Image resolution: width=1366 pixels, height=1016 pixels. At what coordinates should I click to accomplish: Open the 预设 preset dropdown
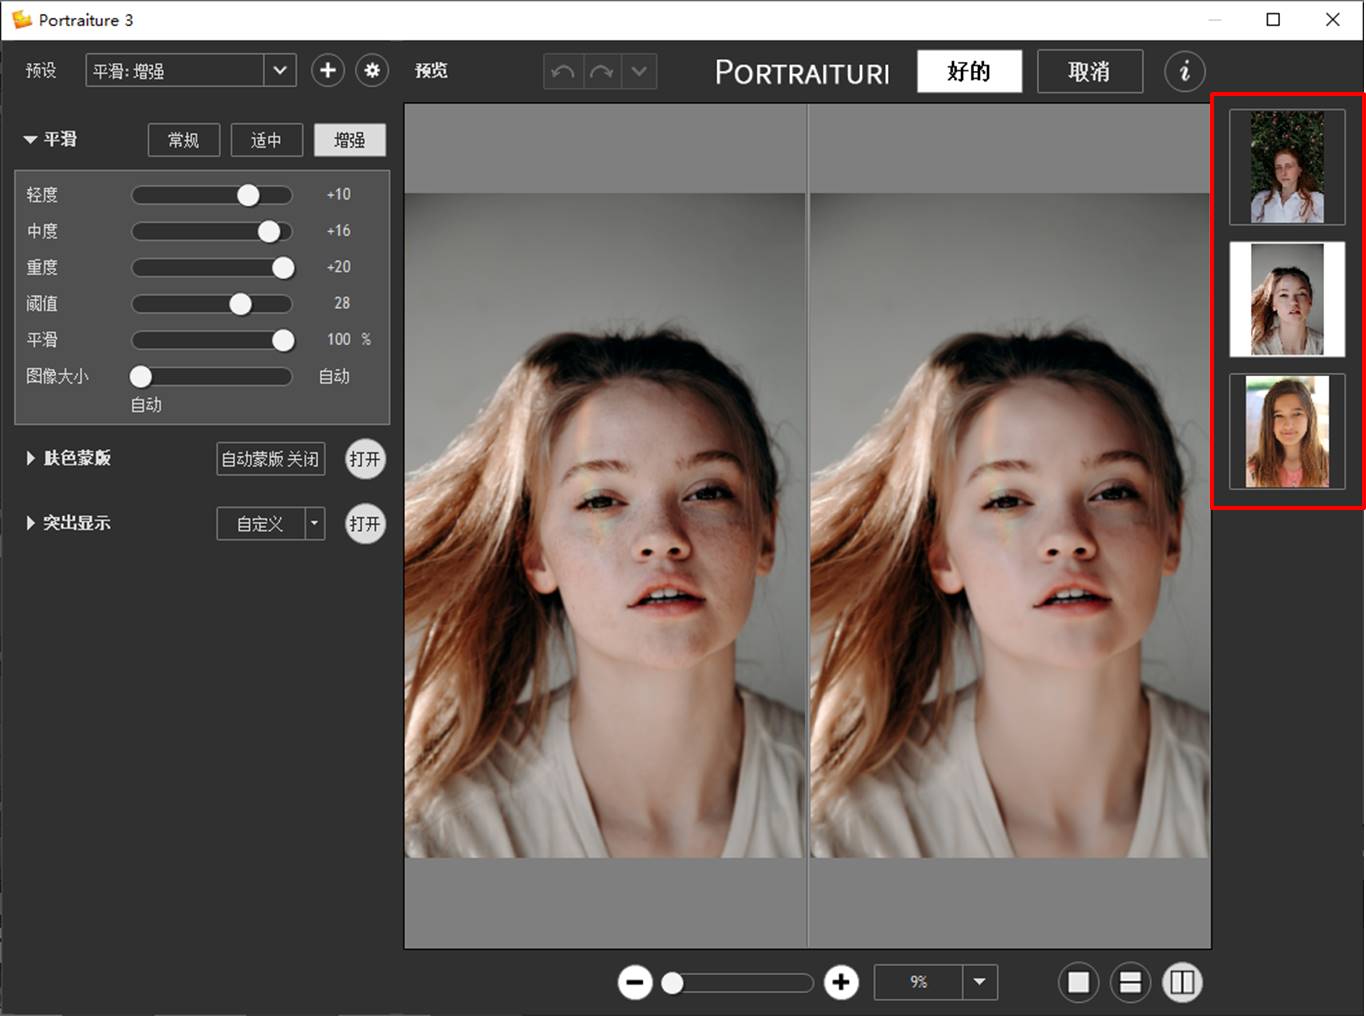[x=280, y=71]
